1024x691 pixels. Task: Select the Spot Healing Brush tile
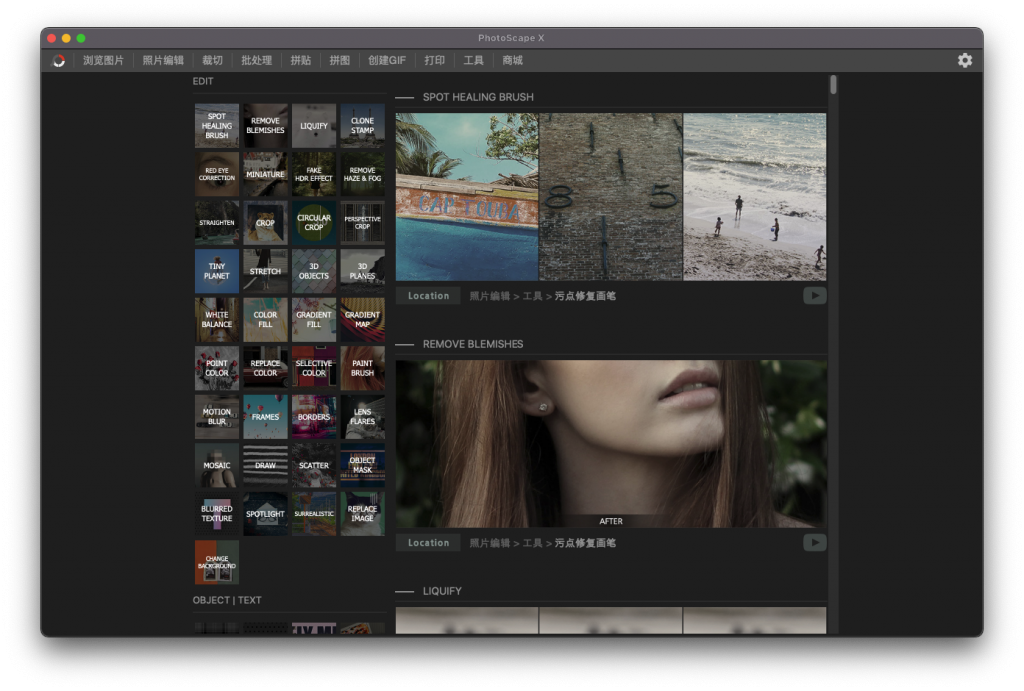(x=217, y=125)
